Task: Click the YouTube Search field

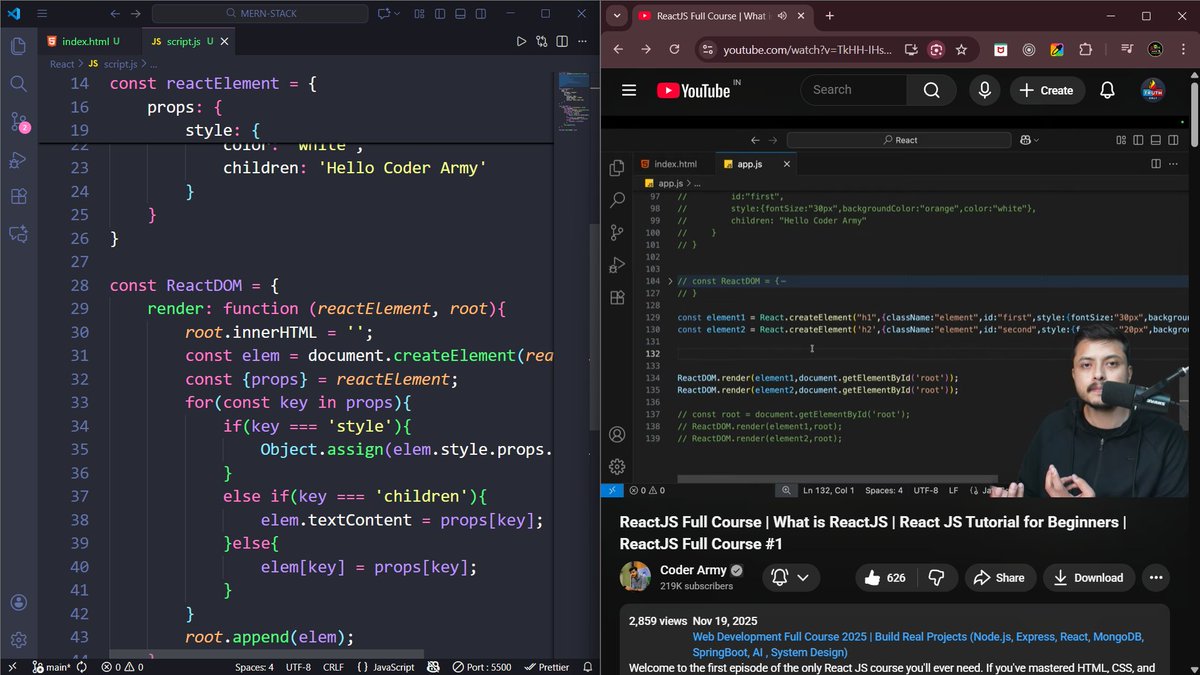Action: click(x=853, y=90)
